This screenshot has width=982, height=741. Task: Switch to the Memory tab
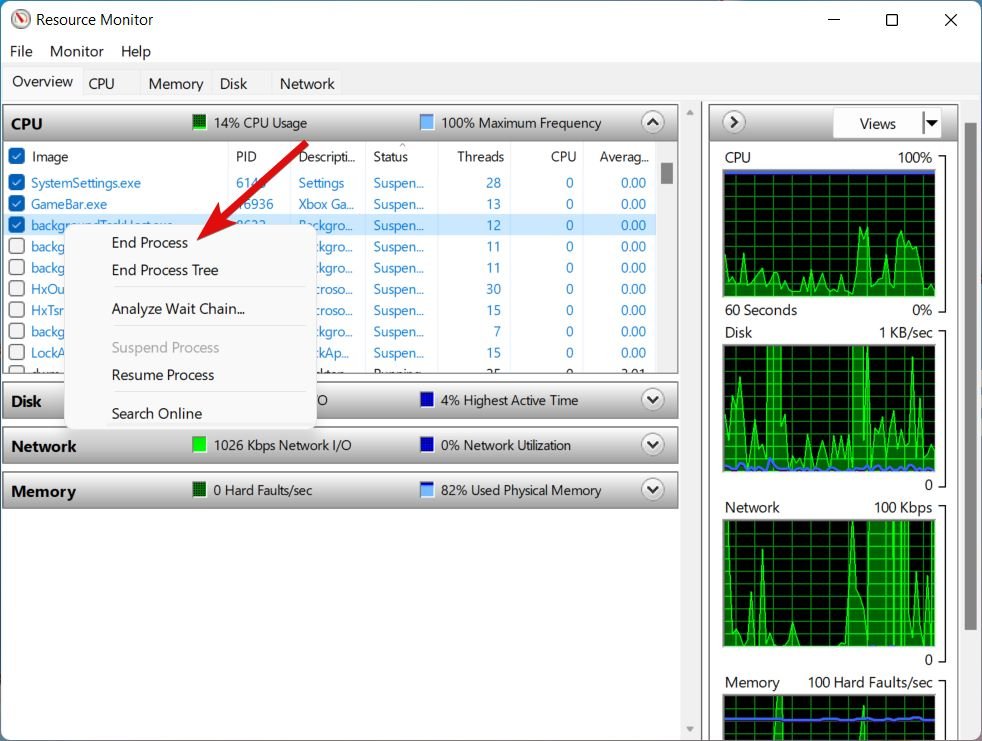point(175,84)
